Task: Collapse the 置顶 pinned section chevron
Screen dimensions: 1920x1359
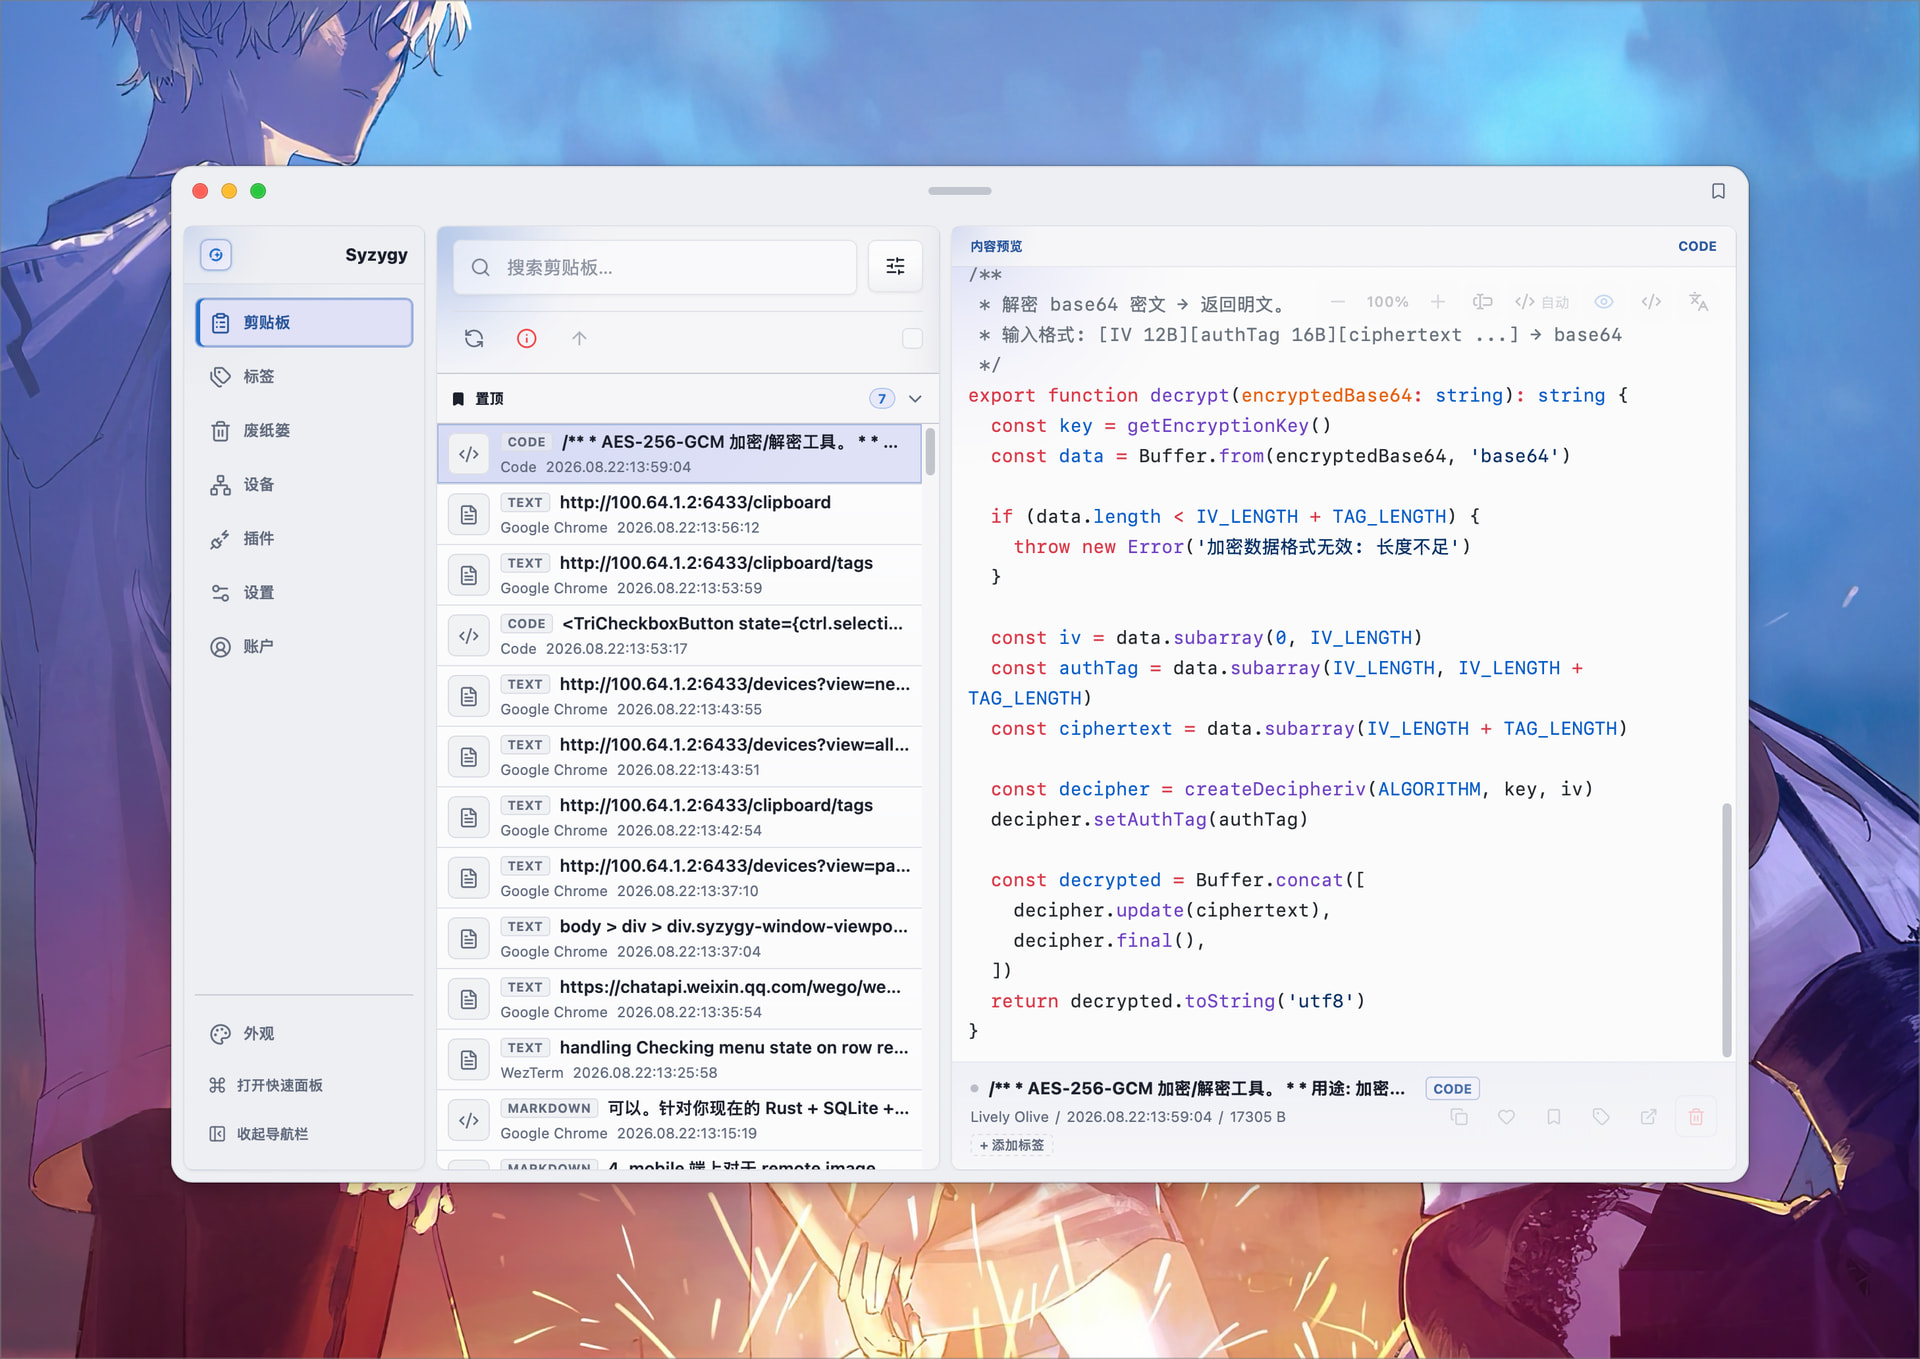Action: pyautogui.click(x=915, y=398)
